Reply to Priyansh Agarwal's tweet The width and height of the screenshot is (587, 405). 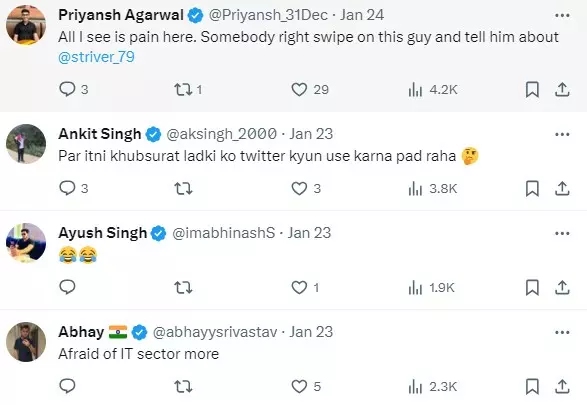(67, 89)
